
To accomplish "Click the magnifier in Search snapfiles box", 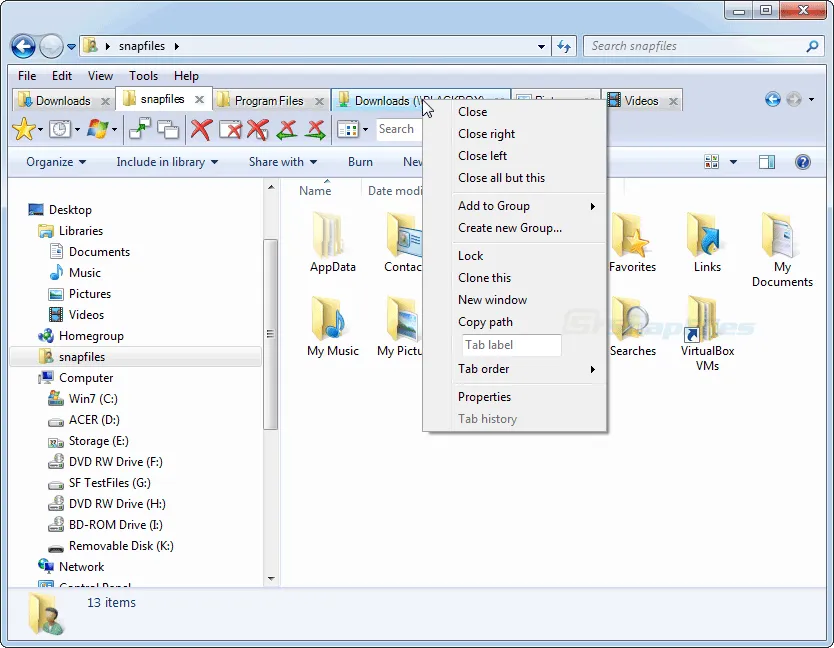I will 812,46.
